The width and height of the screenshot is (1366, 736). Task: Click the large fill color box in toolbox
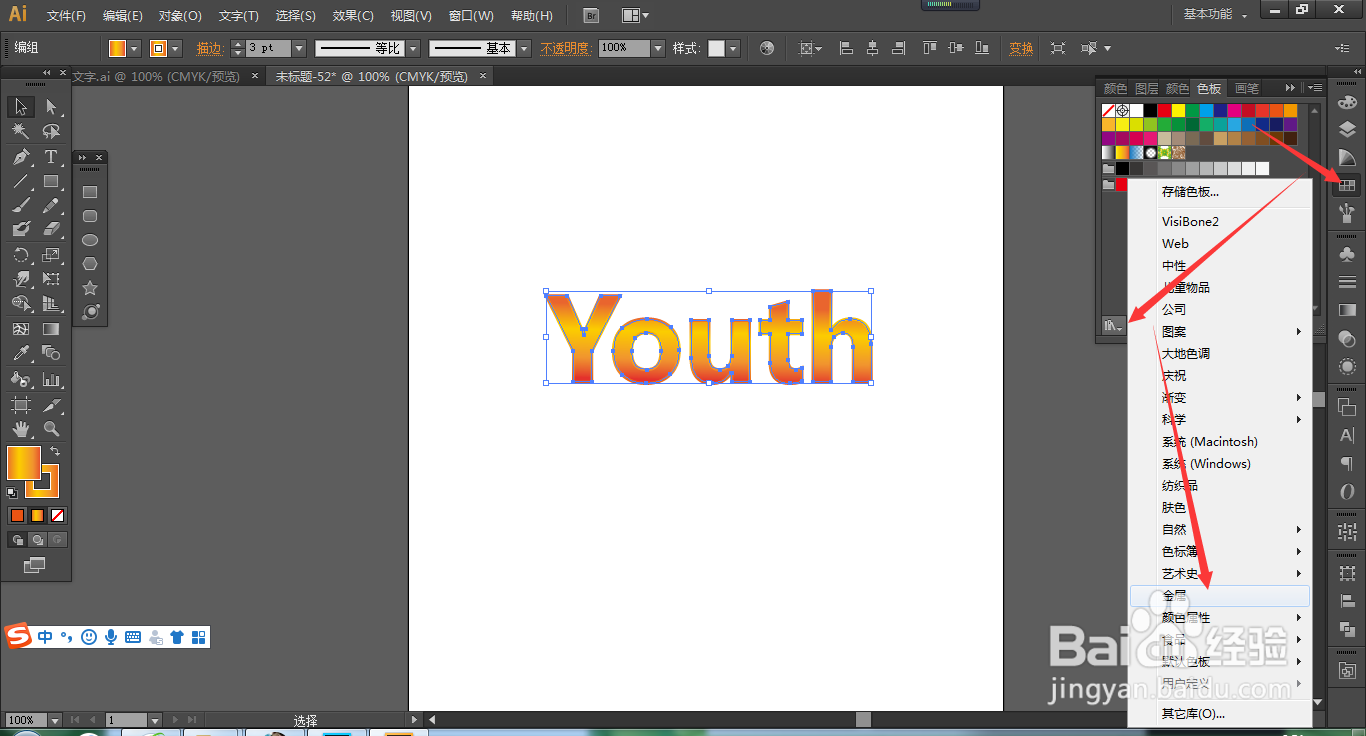(x=24, y=462)
